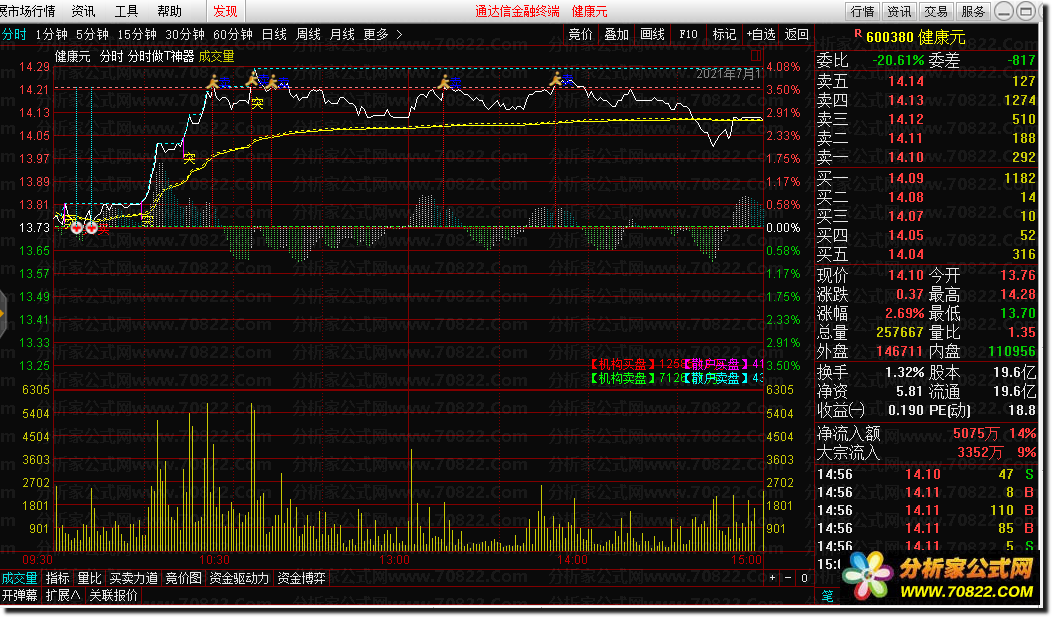The image size is (1053, 617).
Task: Select the 成交量 bottom tab
Action: tap(19, 578)
